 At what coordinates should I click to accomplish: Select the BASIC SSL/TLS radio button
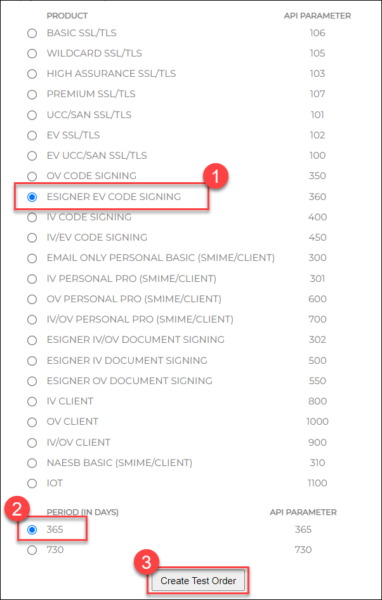(x=32, y=33)
